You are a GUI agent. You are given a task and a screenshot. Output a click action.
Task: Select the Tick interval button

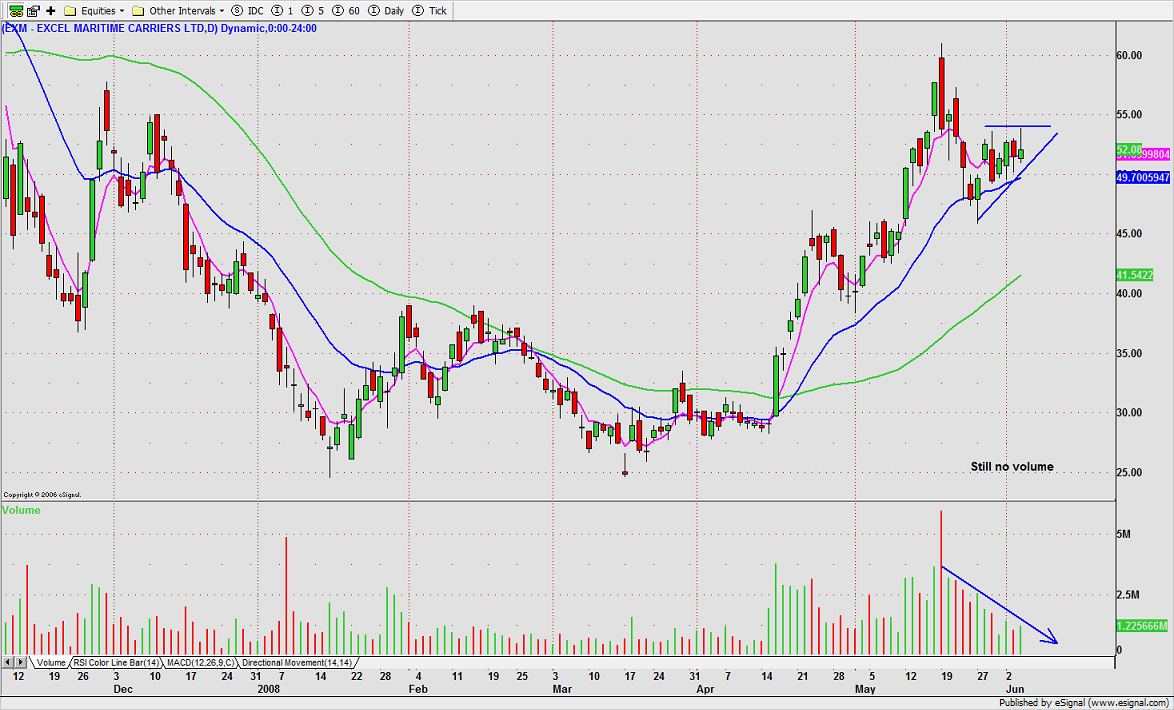click(430, 10)
